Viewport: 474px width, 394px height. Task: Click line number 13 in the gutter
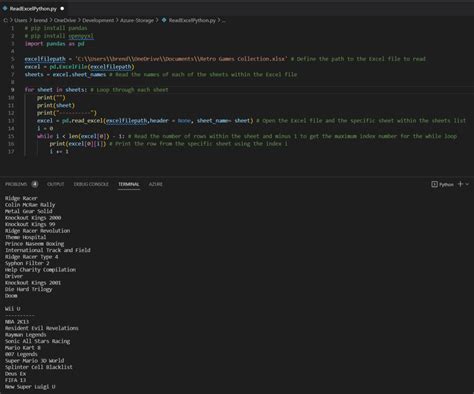pos(11,121)
